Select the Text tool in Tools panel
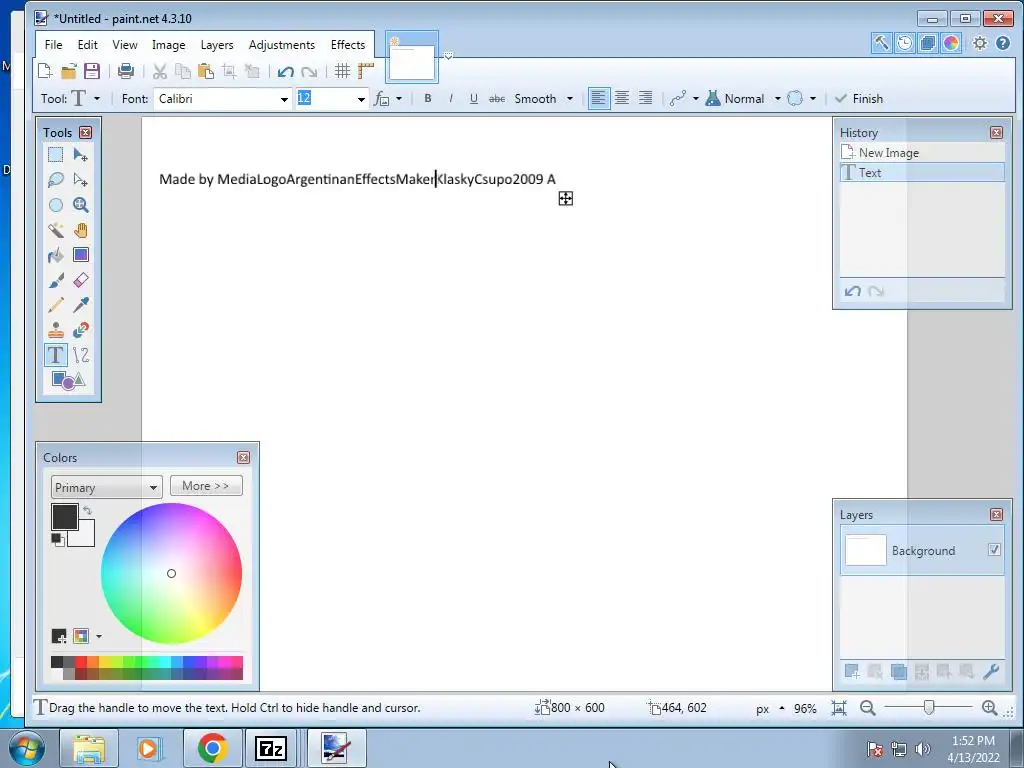 click(x=56, y=355)
